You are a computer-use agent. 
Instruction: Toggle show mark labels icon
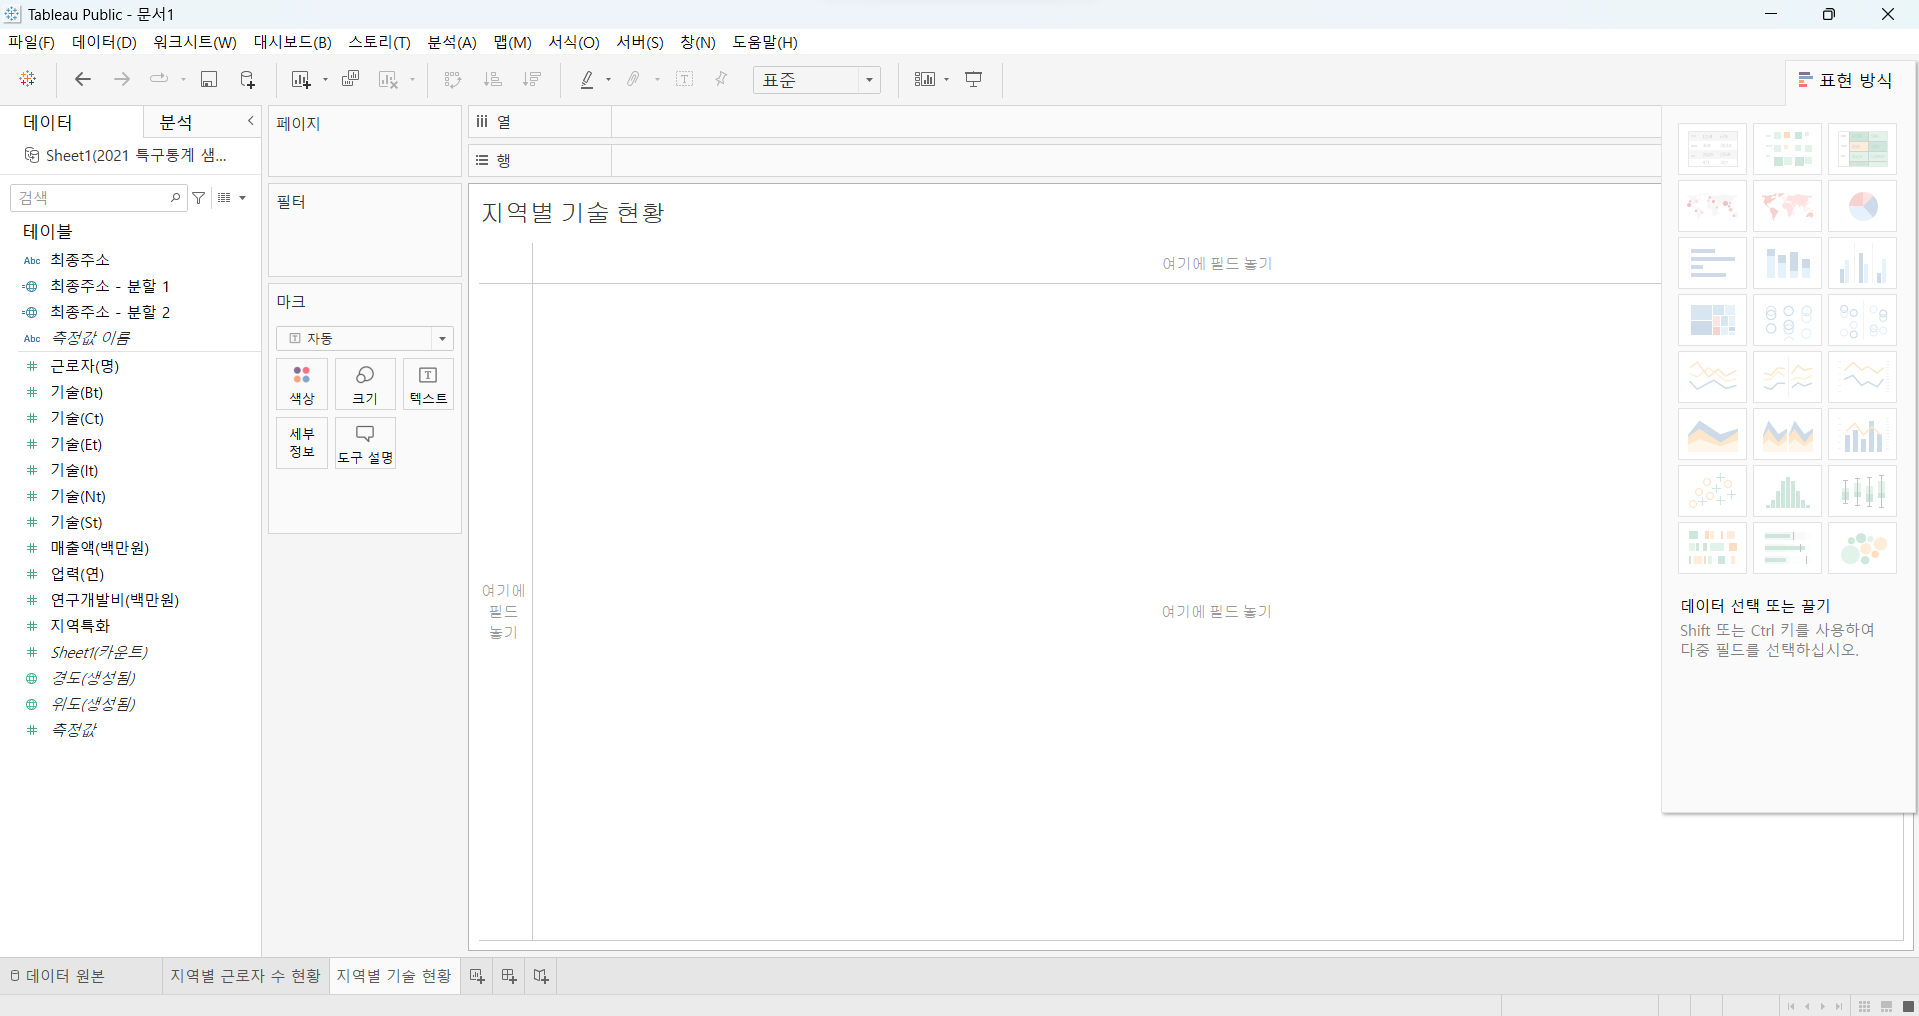click(x=685, y=79)
